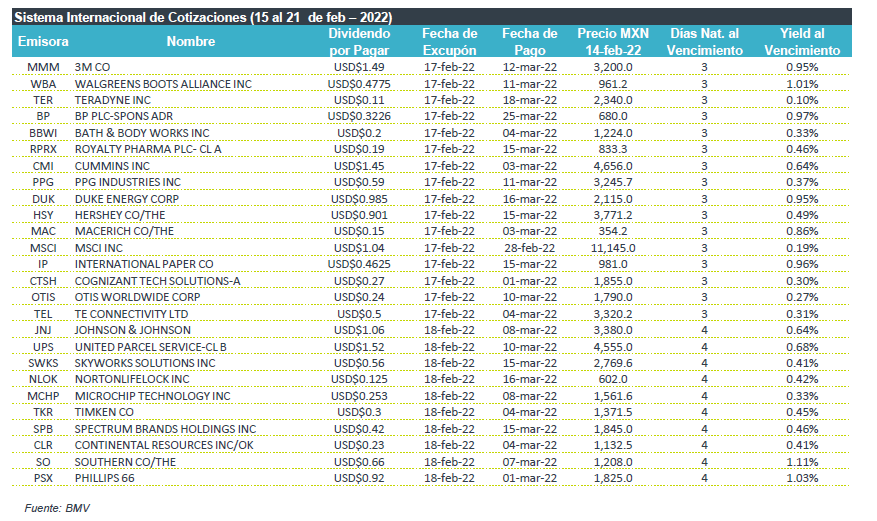Click price '3,320.2'
The height and width of the screenshot is (521, 877).
pyautogui.click(x=613, y=314)
